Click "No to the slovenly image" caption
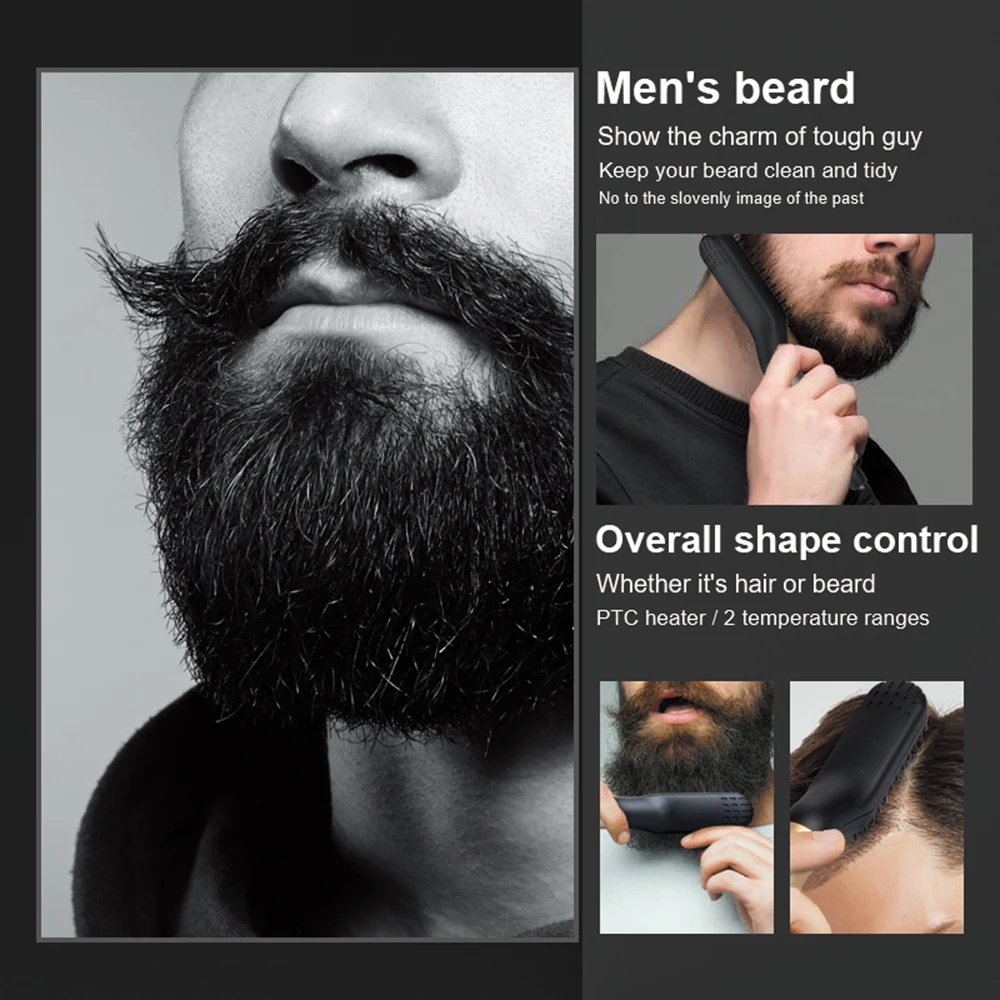The image size is (1000, 1000). [731, 198]
